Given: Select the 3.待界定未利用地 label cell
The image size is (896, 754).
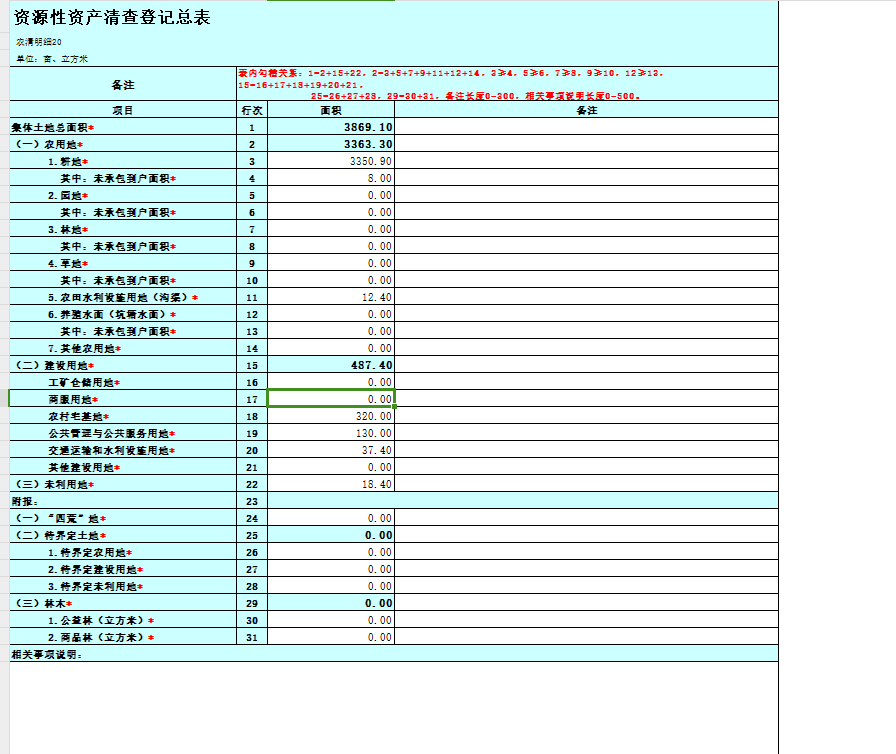Looking at the screenshot, I should [x=123, y=586].
